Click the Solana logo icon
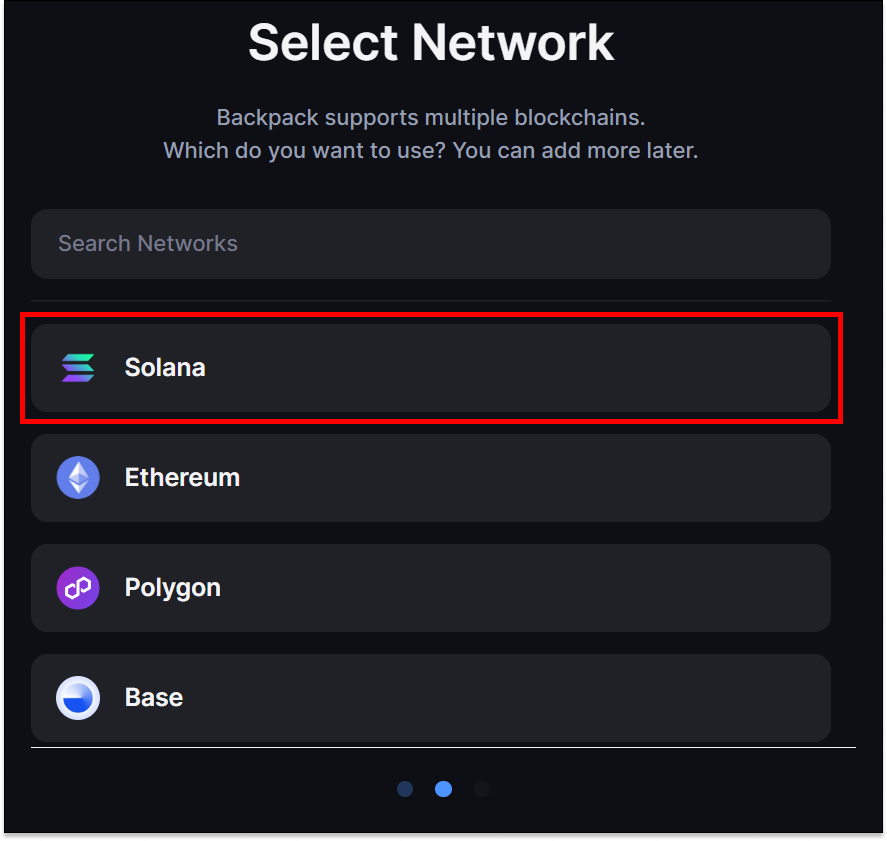 click(x=78, y=367)
